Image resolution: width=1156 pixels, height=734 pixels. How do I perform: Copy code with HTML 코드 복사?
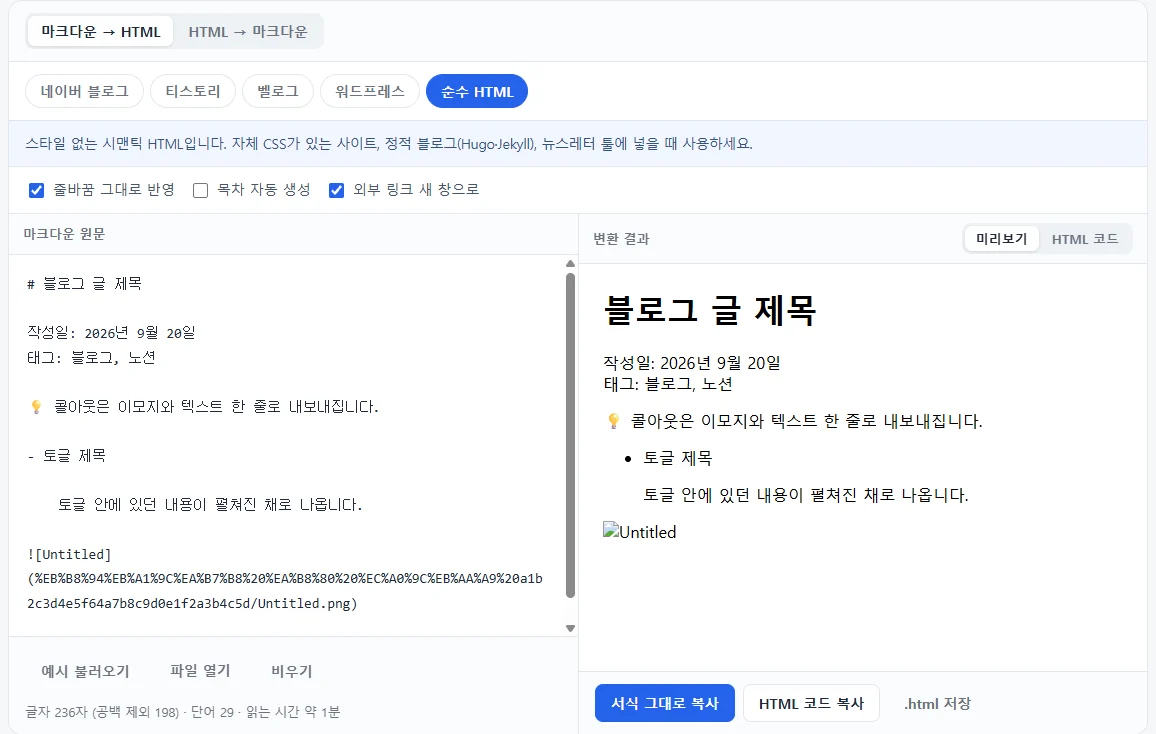coord(811,703)
